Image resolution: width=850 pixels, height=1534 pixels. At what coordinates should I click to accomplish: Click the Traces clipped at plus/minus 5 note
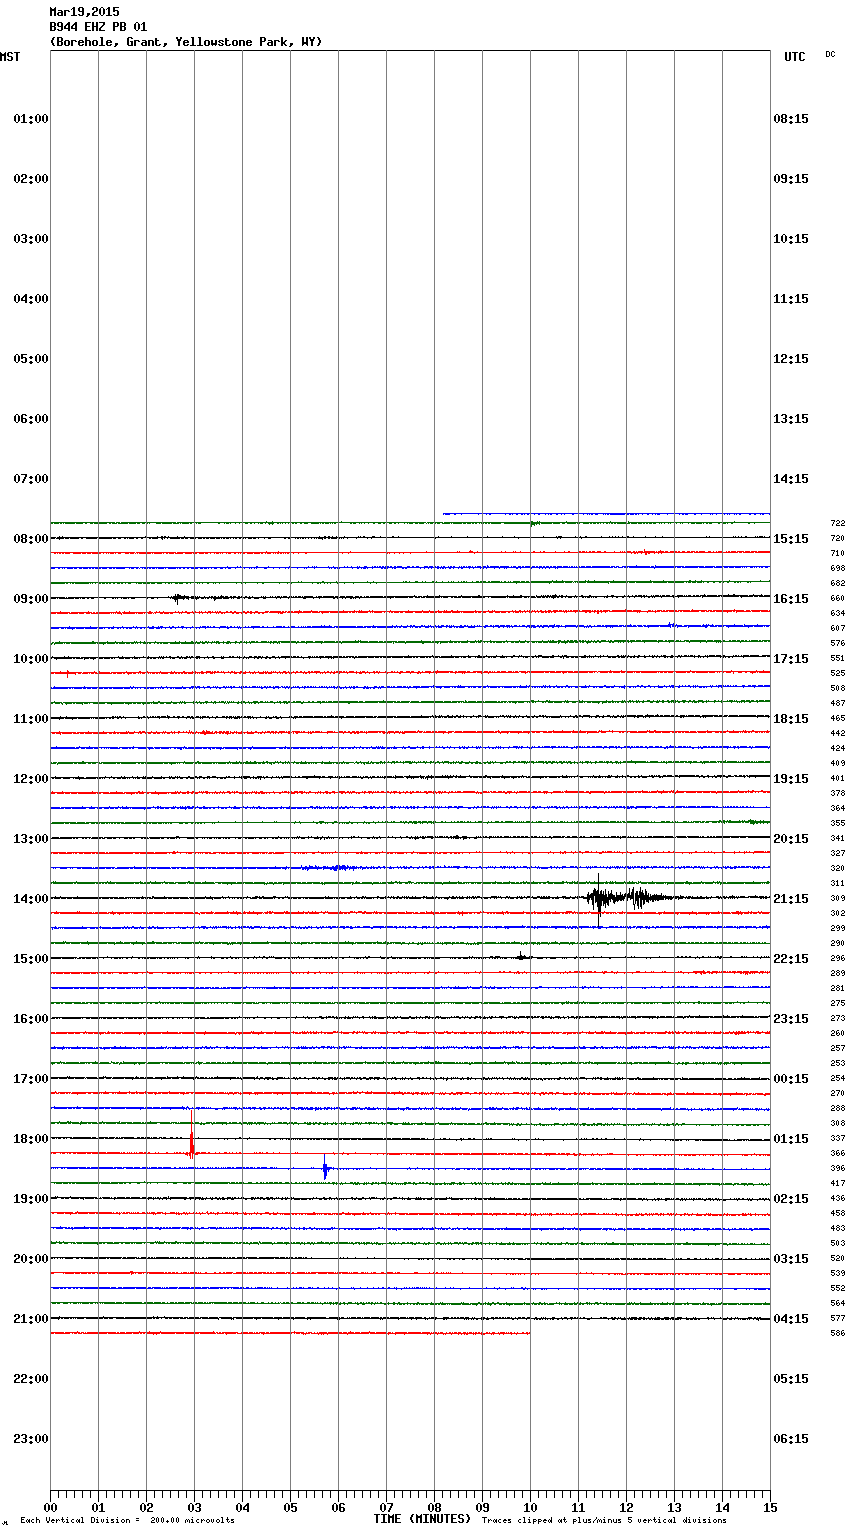(604, 1520)
